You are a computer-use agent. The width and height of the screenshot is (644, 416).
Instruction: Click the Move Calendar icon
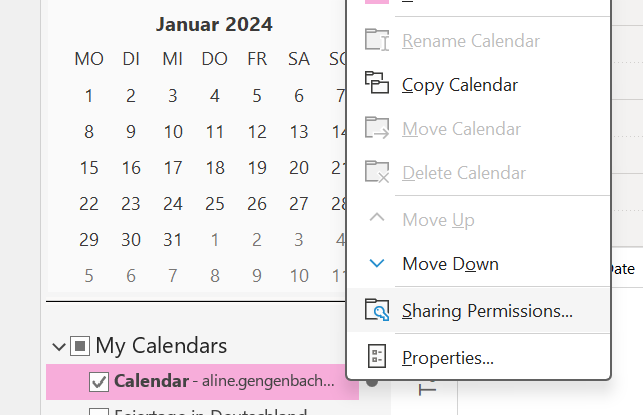pos(376,128)
